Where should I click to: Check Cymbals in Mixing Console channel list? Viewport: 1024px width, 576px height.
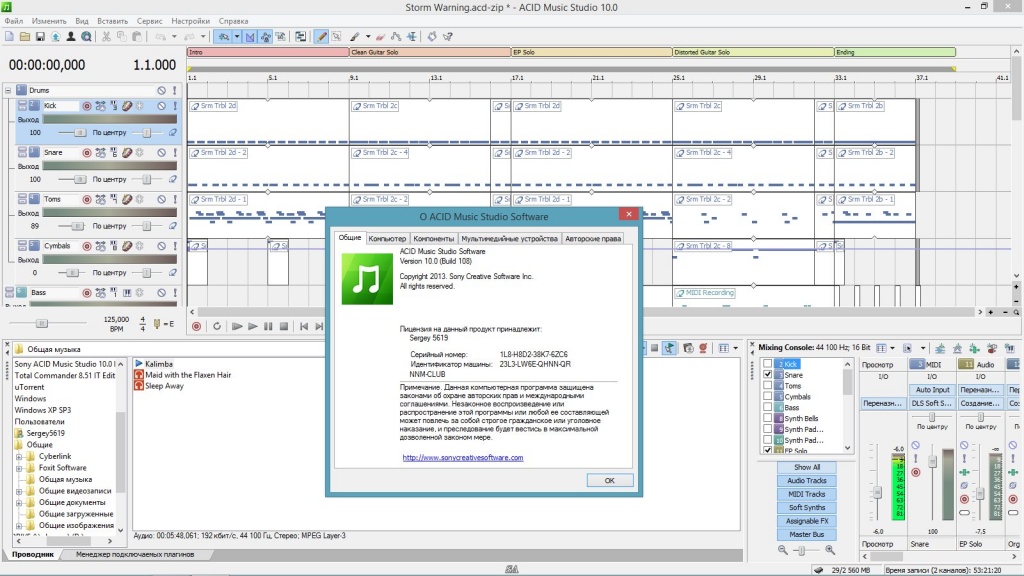(x=767, y=396)
